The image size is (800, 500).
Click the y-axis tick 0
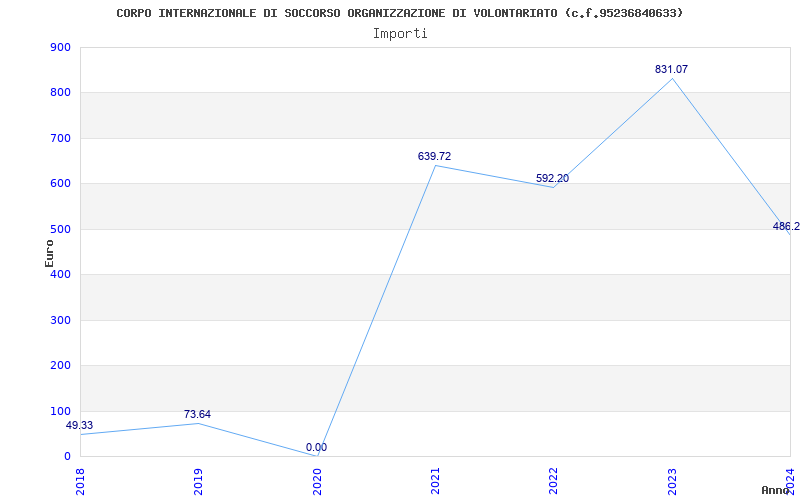67,457
